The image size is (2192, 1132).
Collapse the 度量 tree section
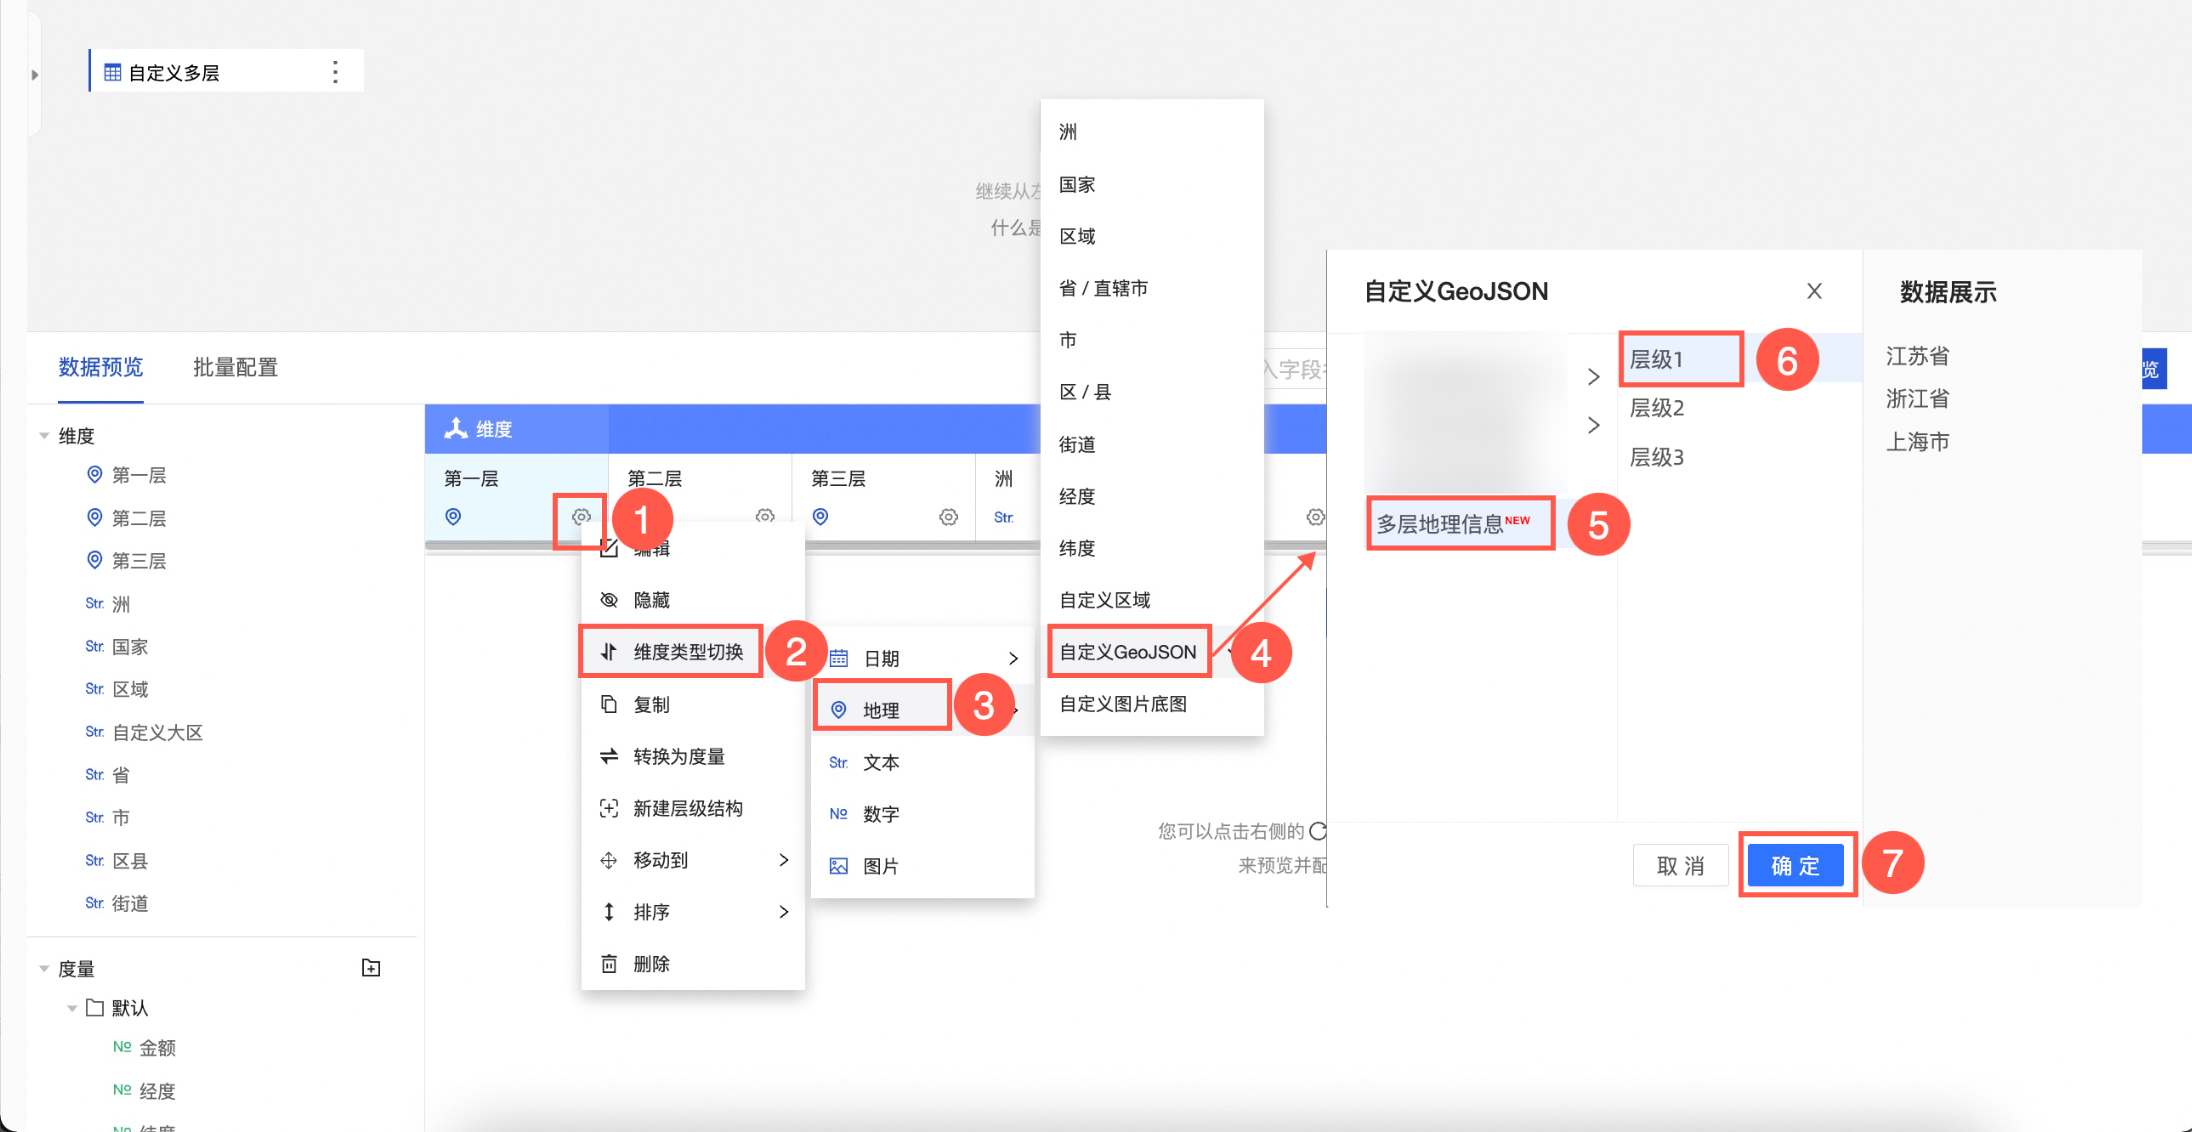[x=44, y=969]
